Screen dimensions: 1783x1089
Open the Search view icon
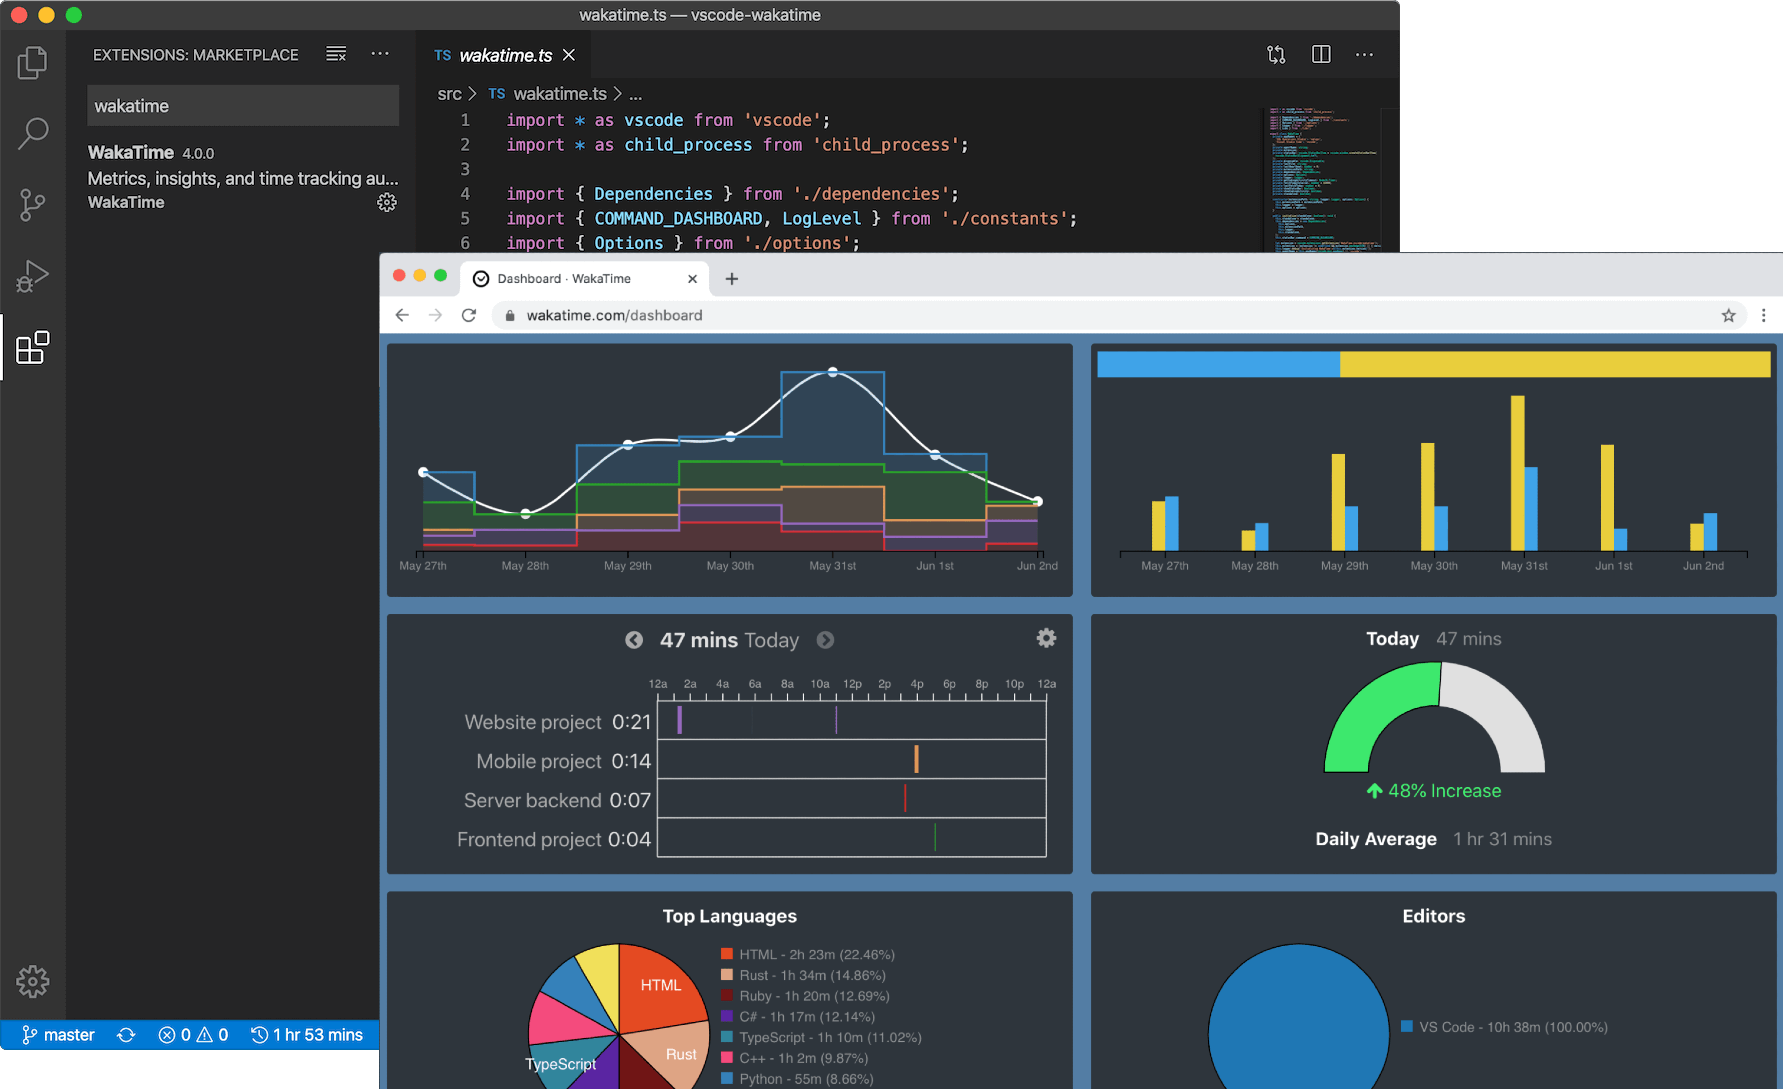pos(32,133)
